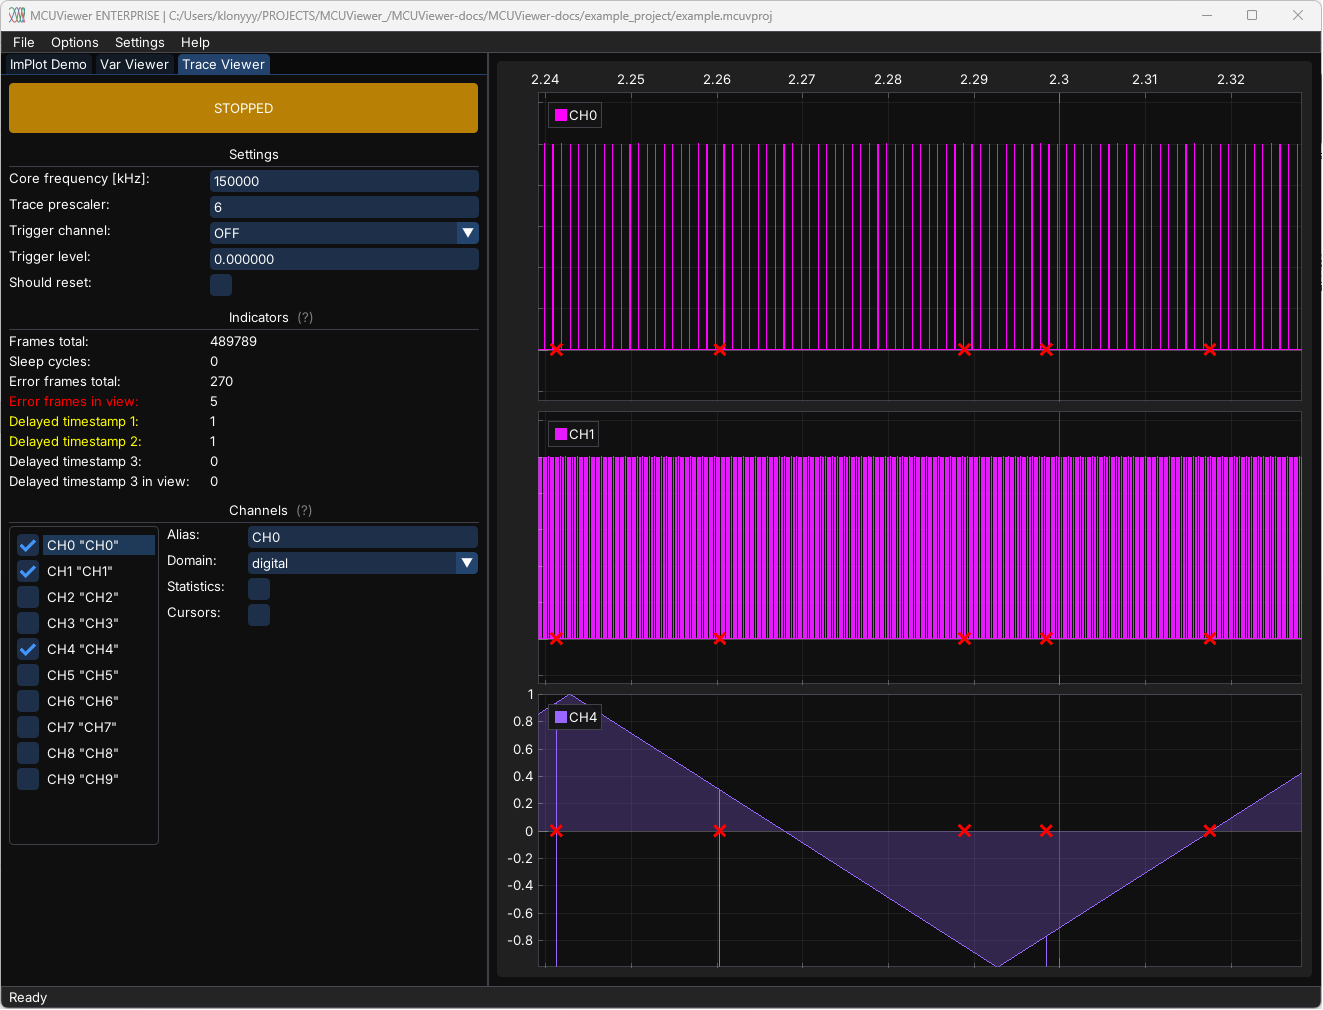The image size is (1323, 1010).
Task: Click the CH1 legend entry in plot
Action: pos(575,435)
